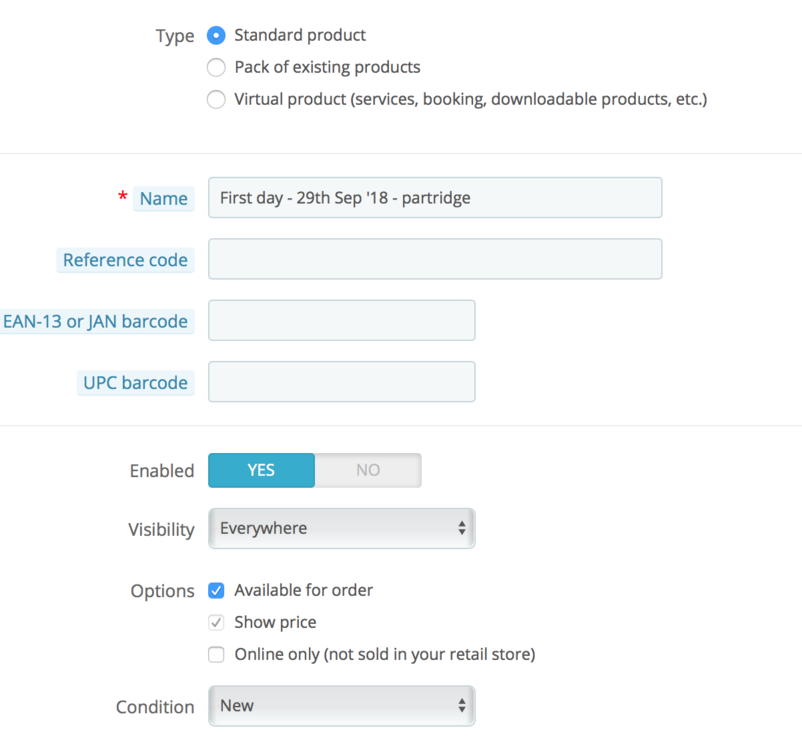This screenshot has height=750, width=802.
Task: Open the Visibility dropdown
Action: 341,528
